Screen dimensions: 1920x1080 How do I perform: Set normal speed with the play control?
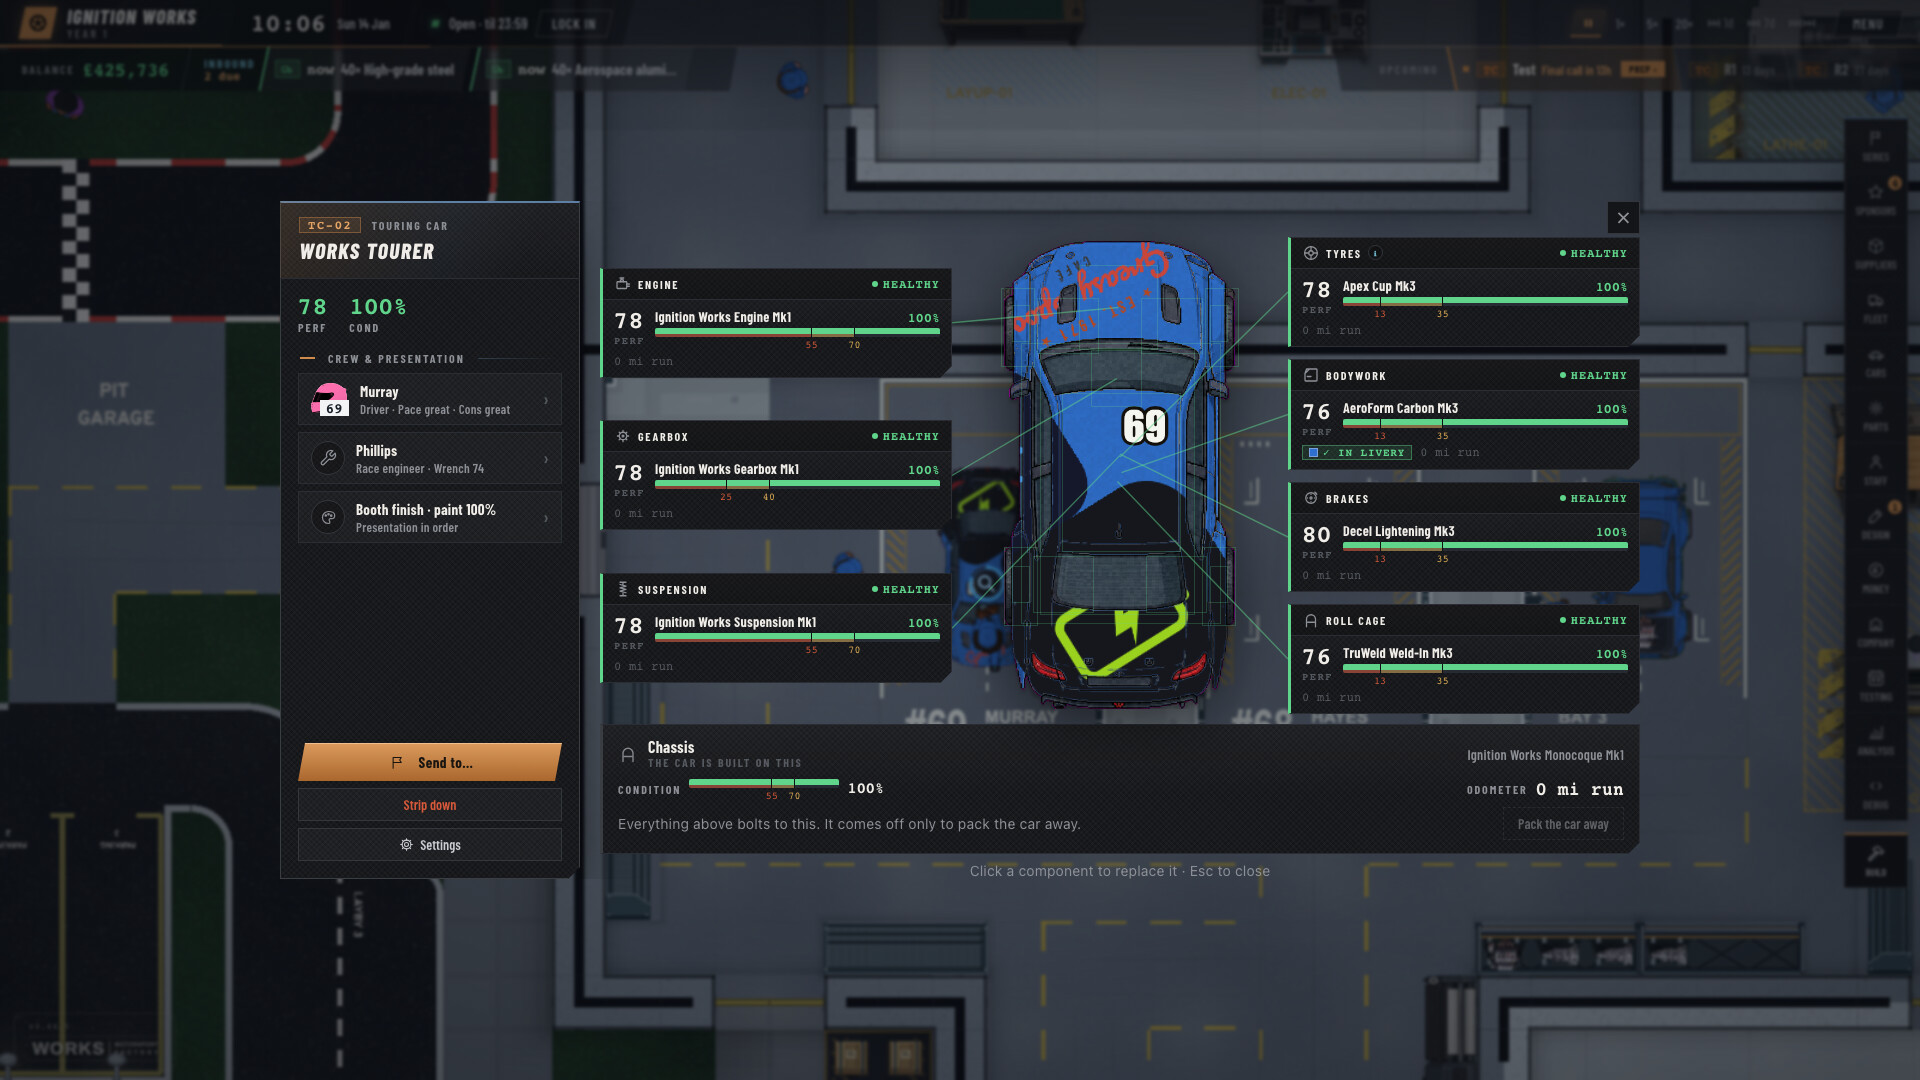(x=1620, y=23)
